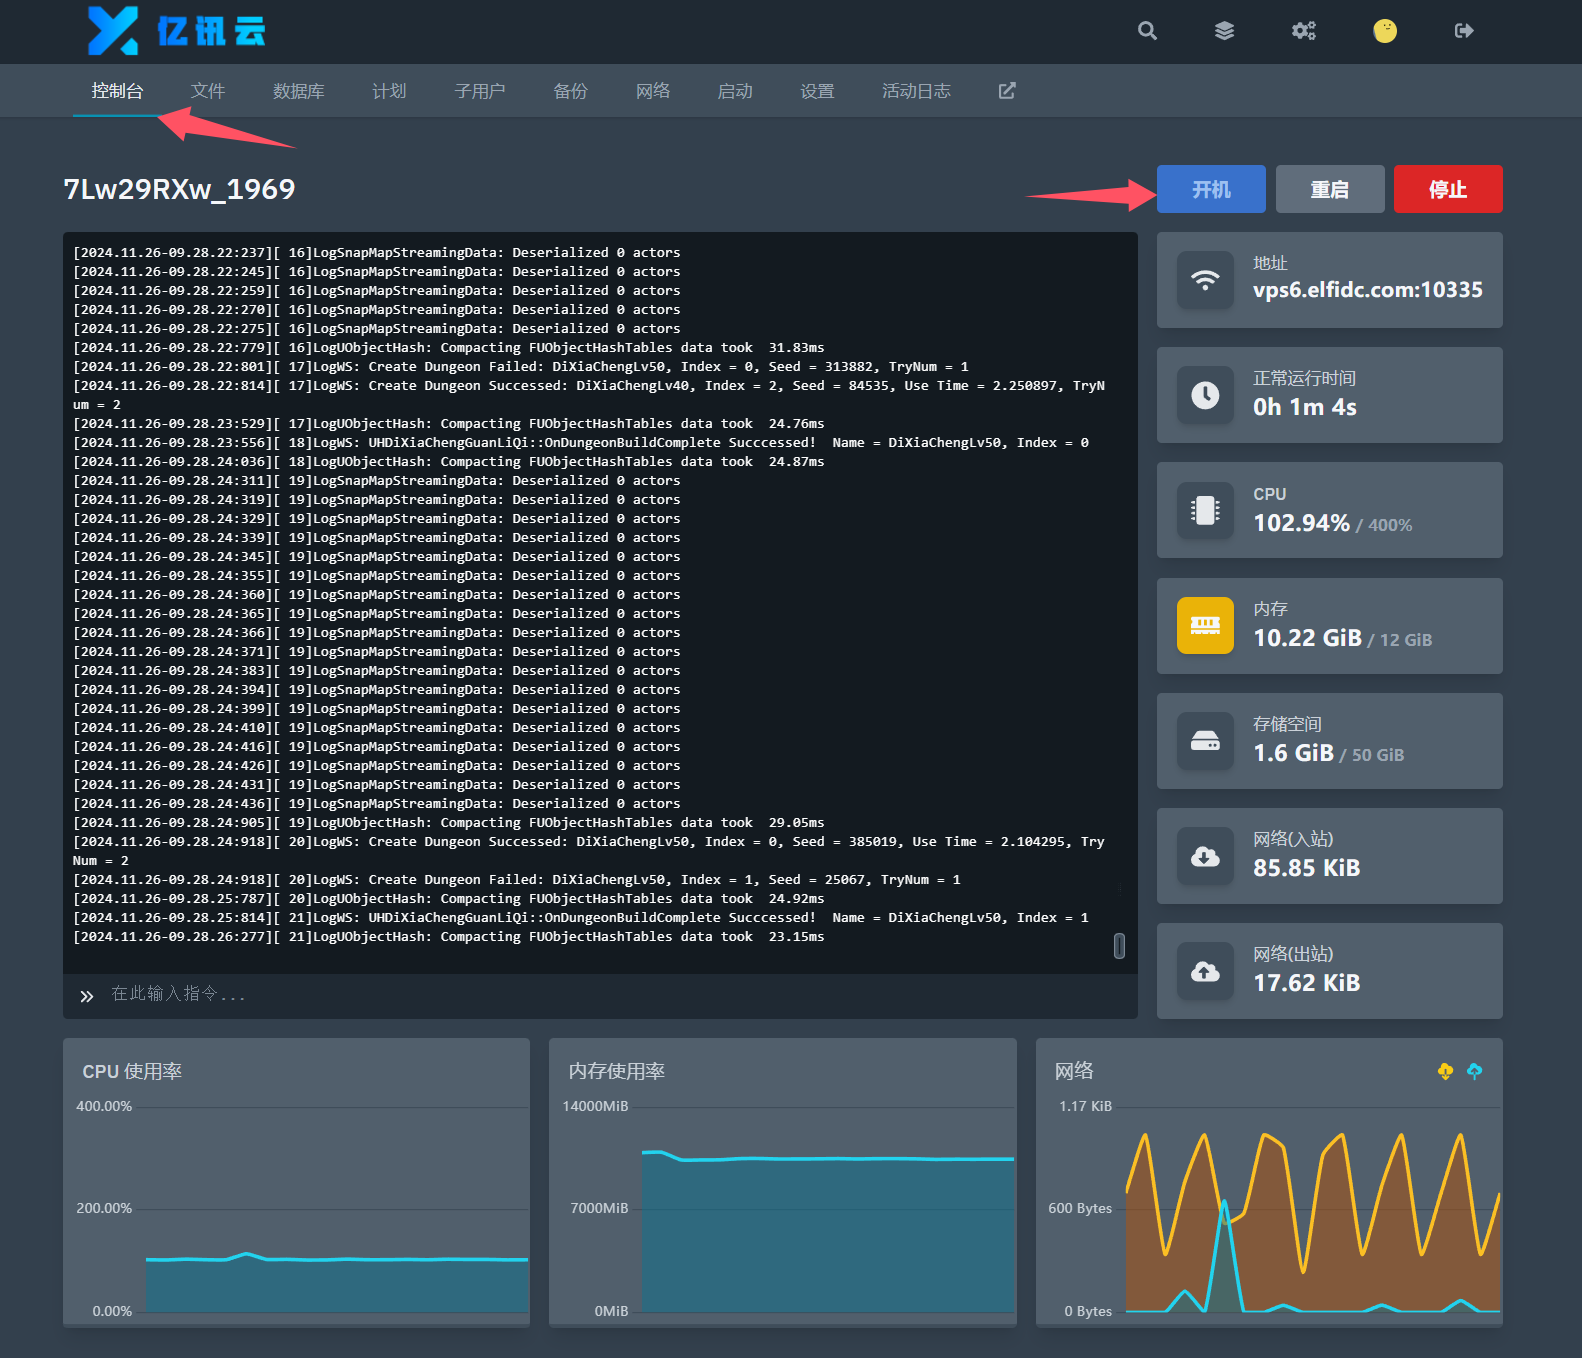The height and width of the screenshot is (1358, 1582).
Task: Switch to the 启动 tab
Action: (x=735, y=91)
